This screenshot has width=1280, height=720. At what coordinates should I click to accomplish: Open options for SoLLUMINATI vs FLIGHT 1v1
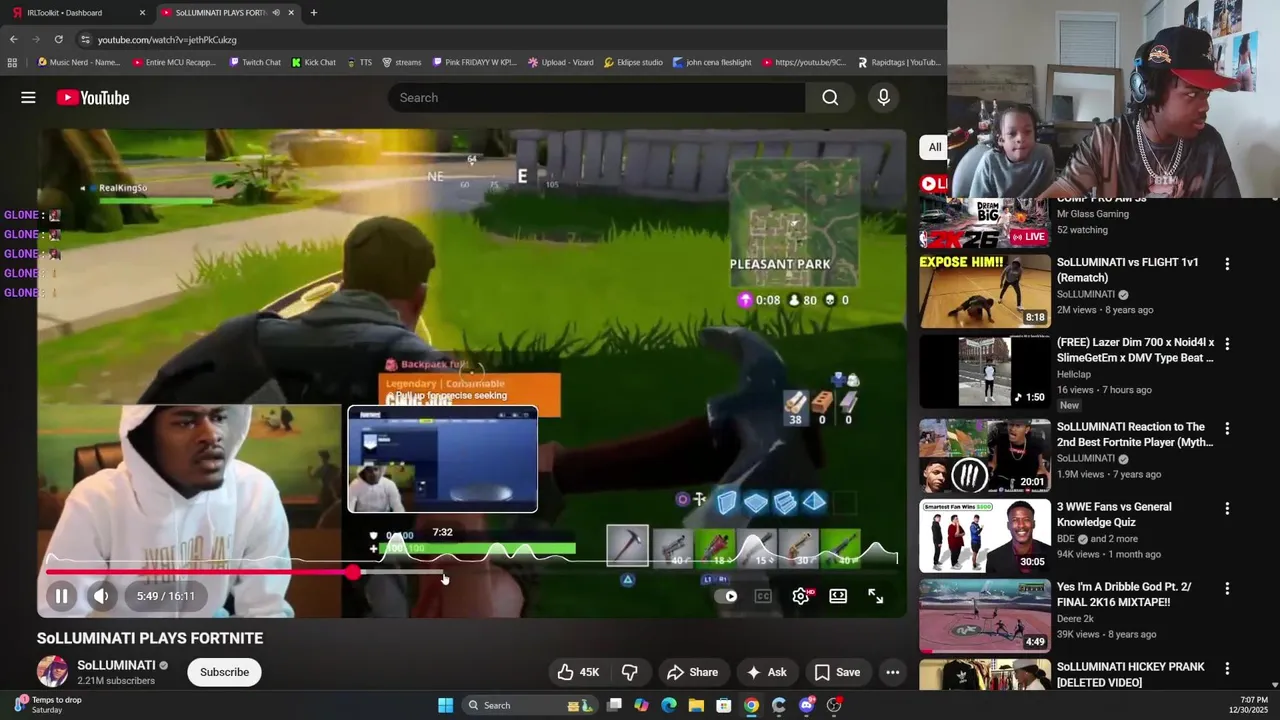pyautogui.click(x=1227, y=264)
